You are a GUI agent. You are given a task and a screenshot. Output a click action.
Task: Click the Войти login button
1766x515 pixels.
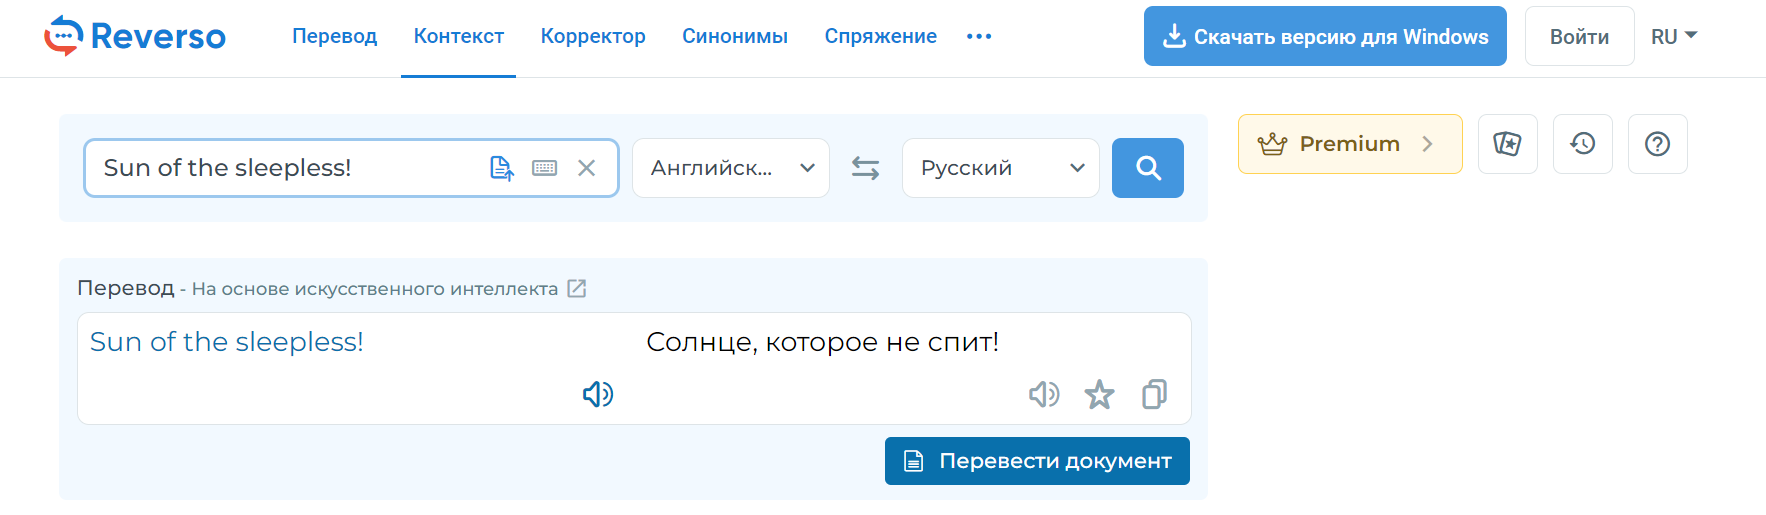click(1580, 36)
